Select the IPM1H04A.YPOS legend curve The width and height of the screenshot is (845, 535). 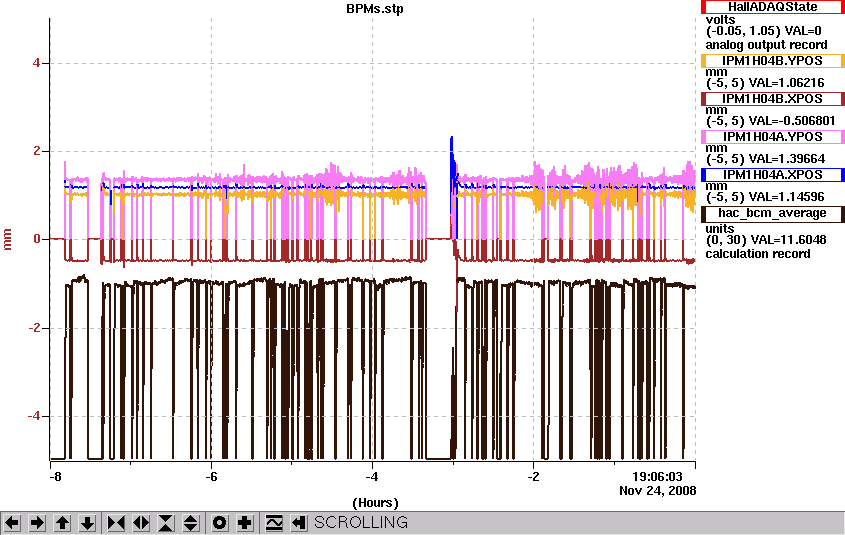coord(772,137)
